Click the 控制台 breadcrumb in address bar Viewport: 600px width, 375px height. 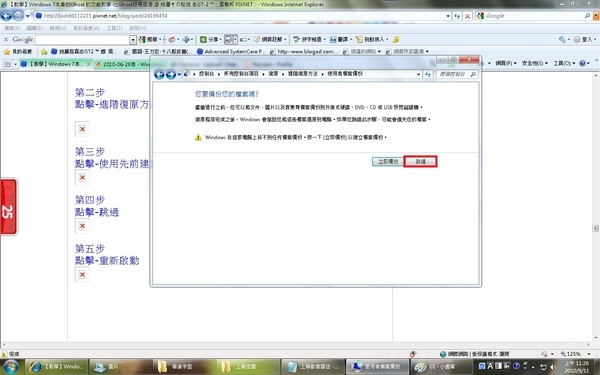point(206,73)
